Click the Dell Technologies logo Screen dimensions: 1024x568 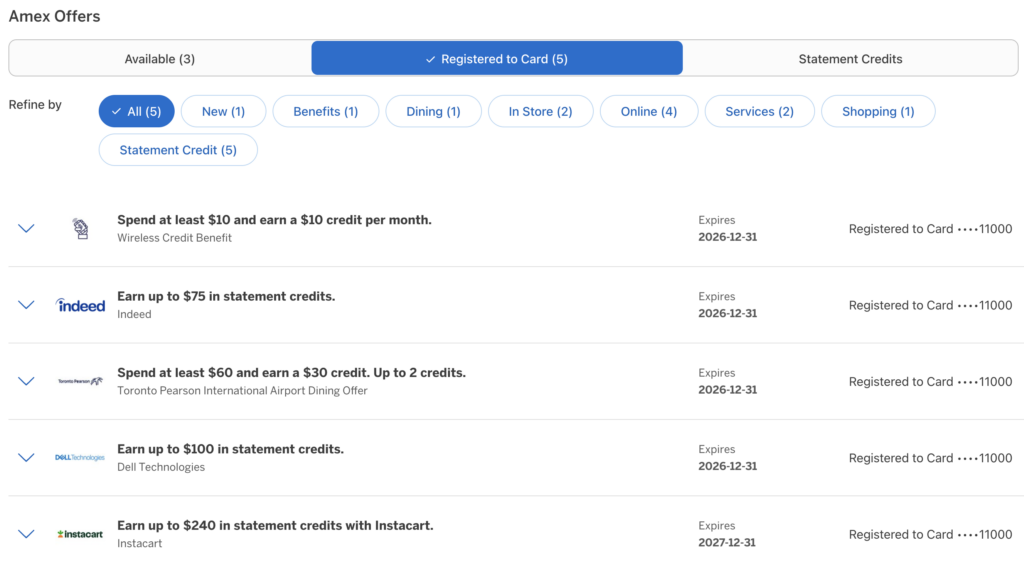point(80,458)
